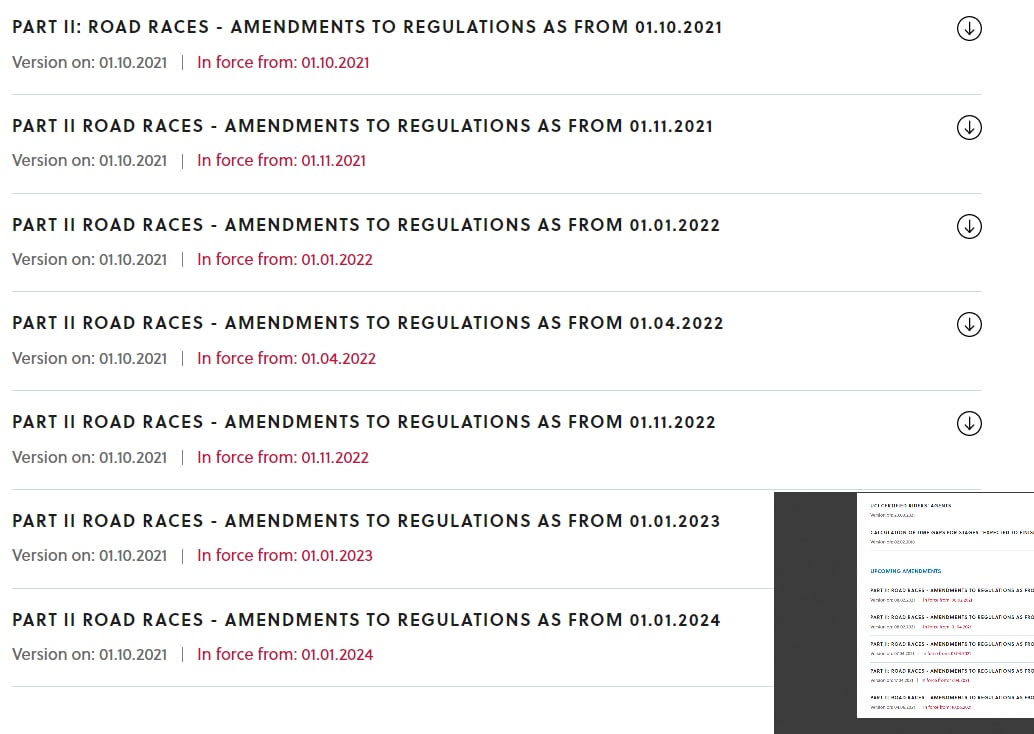Open Road Races amendments as from 01.11.2021 title
This screenshot has width=1034, height=734.
pyautogui.click(x=363, y=126)
